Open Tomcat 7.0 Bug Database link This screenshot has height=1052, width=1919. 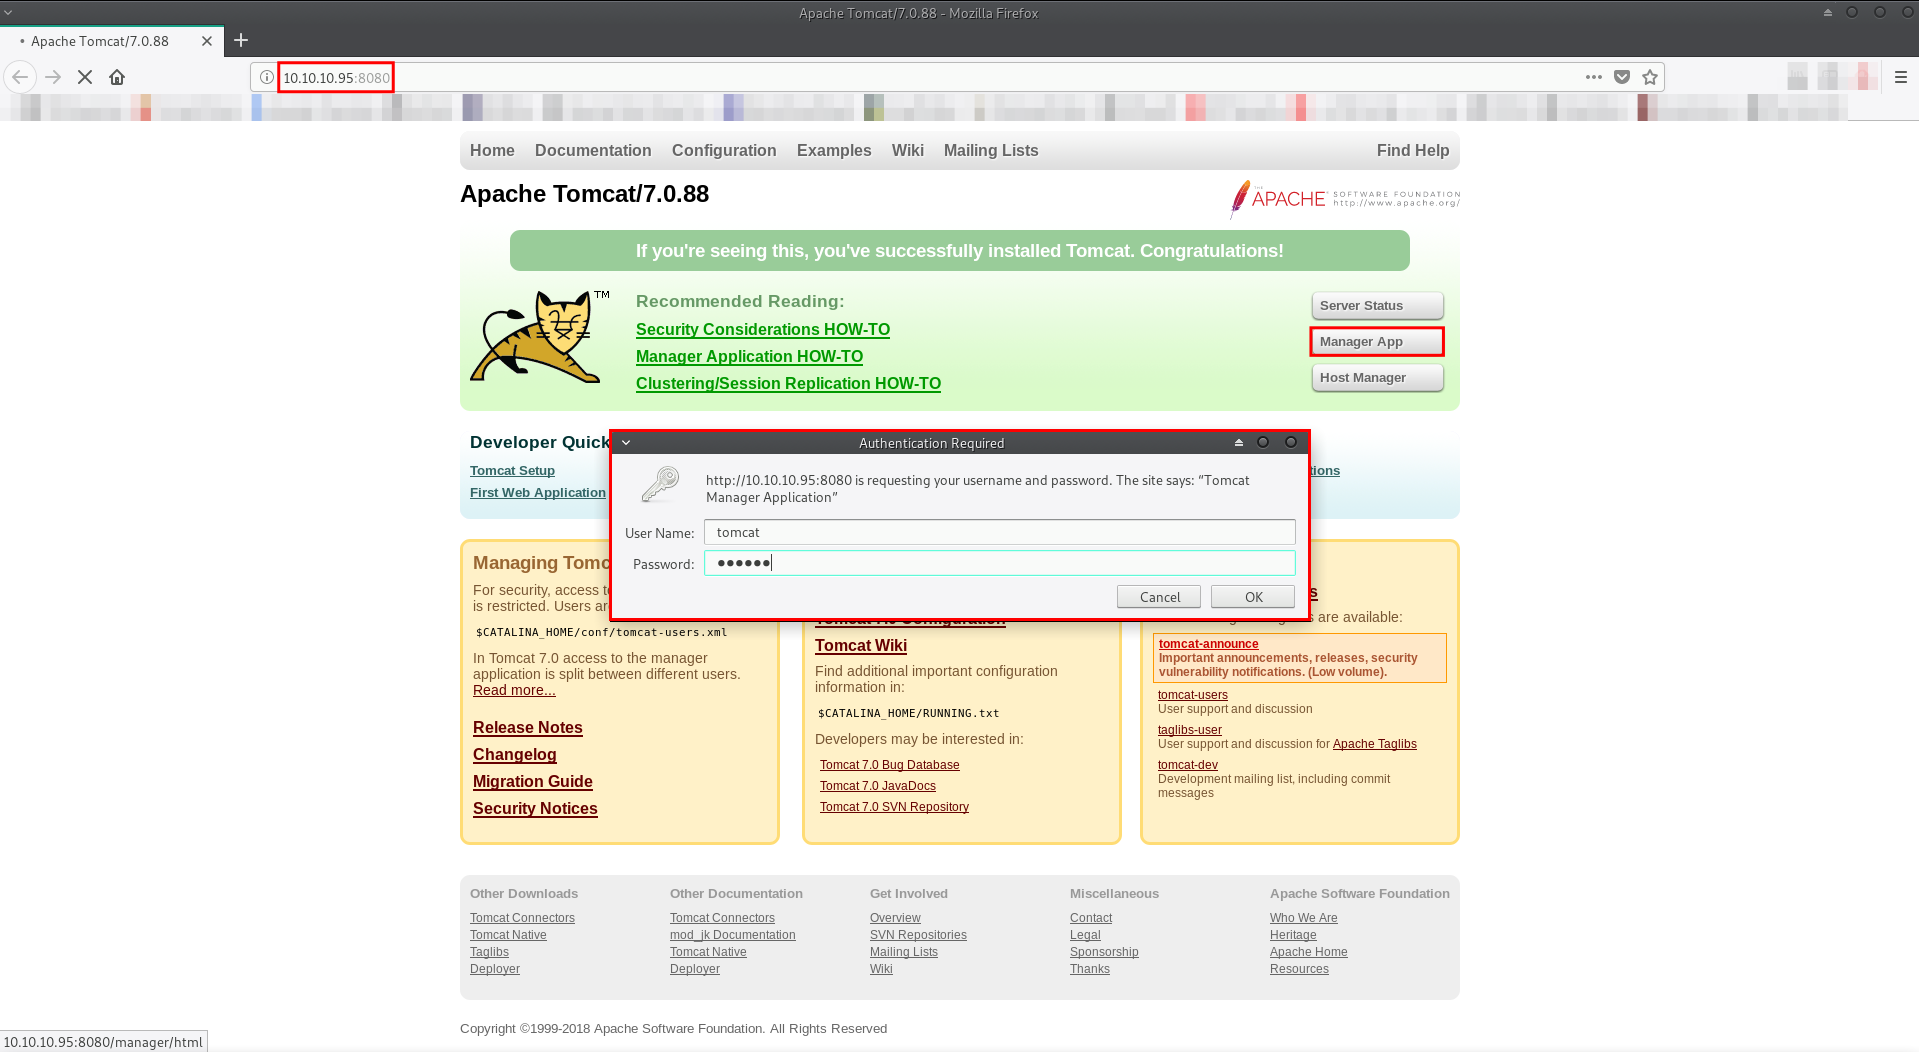click(x=889, y=765)
